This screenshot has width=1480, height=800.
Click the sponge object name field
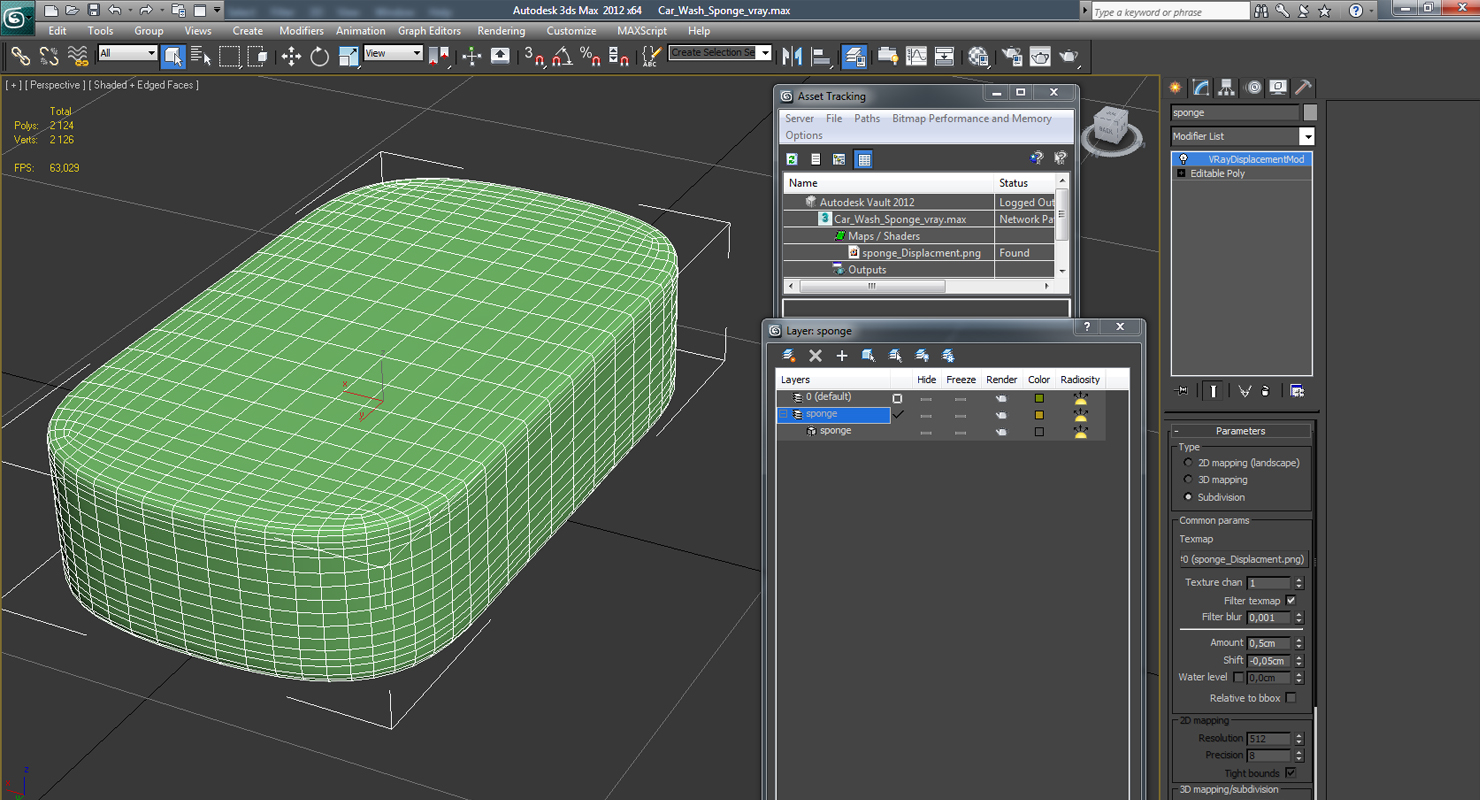click(x=1235, y=113)
